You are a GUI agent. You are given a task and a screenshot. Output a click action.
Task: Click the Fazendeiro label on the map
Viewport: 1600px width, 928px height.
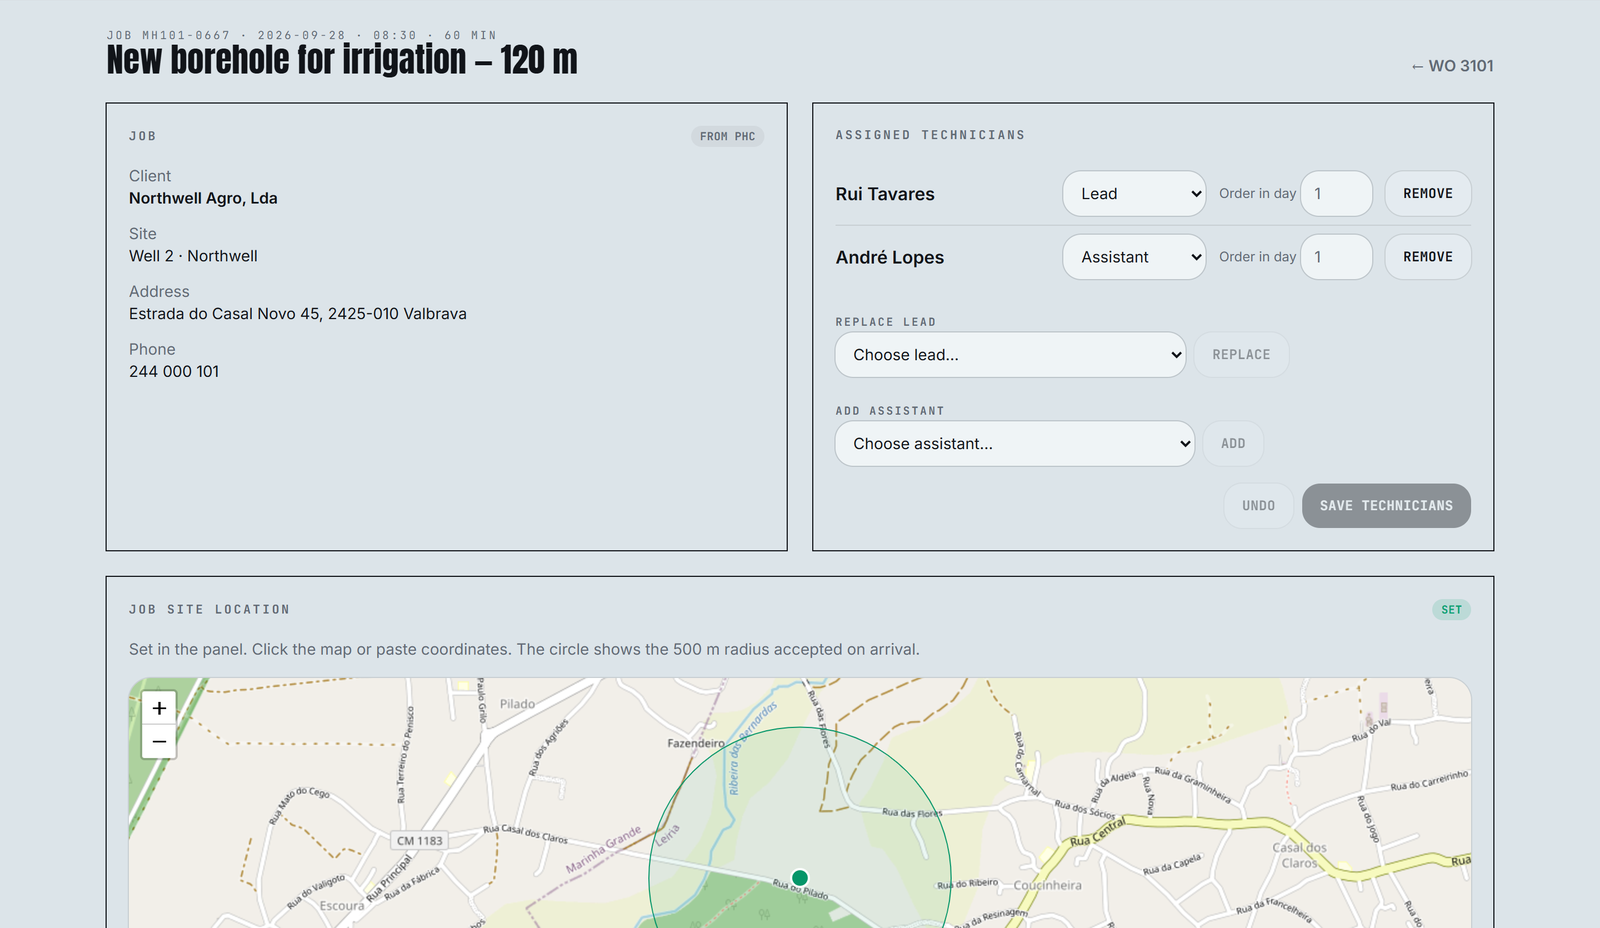pos(696,743)
